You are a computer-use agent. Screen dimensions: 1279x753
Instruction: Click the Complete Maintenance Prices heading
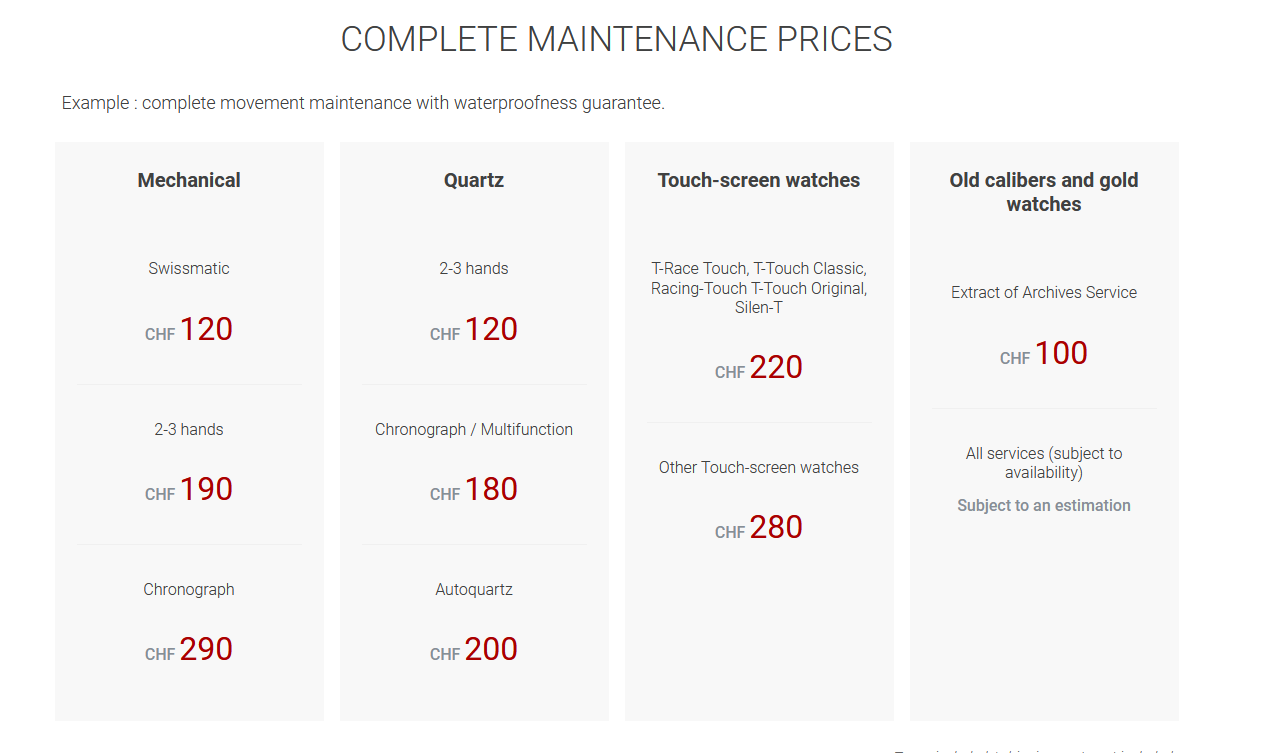coord(616,39)
